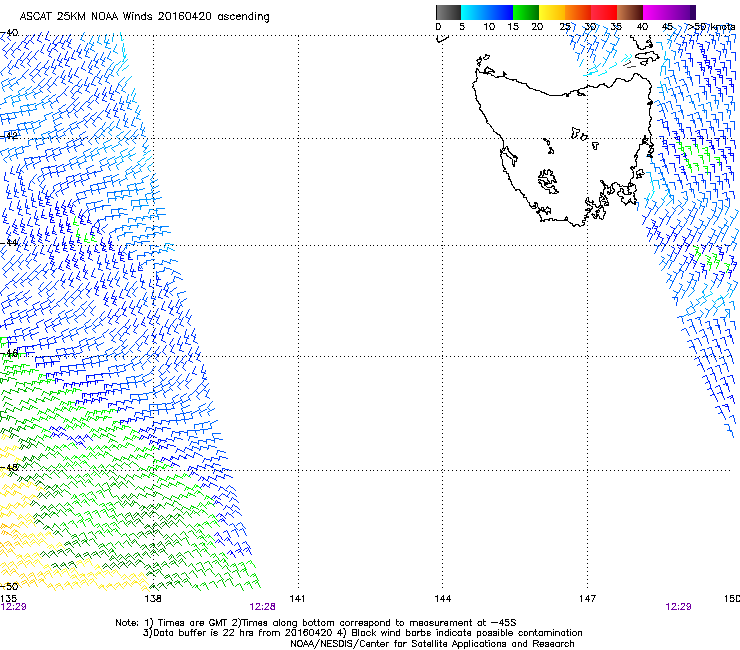Image resolution: width=740 pixels, height=650 pixels.
Task: Select the gray 0-5 knots legend segment
Action: [448, 12]
